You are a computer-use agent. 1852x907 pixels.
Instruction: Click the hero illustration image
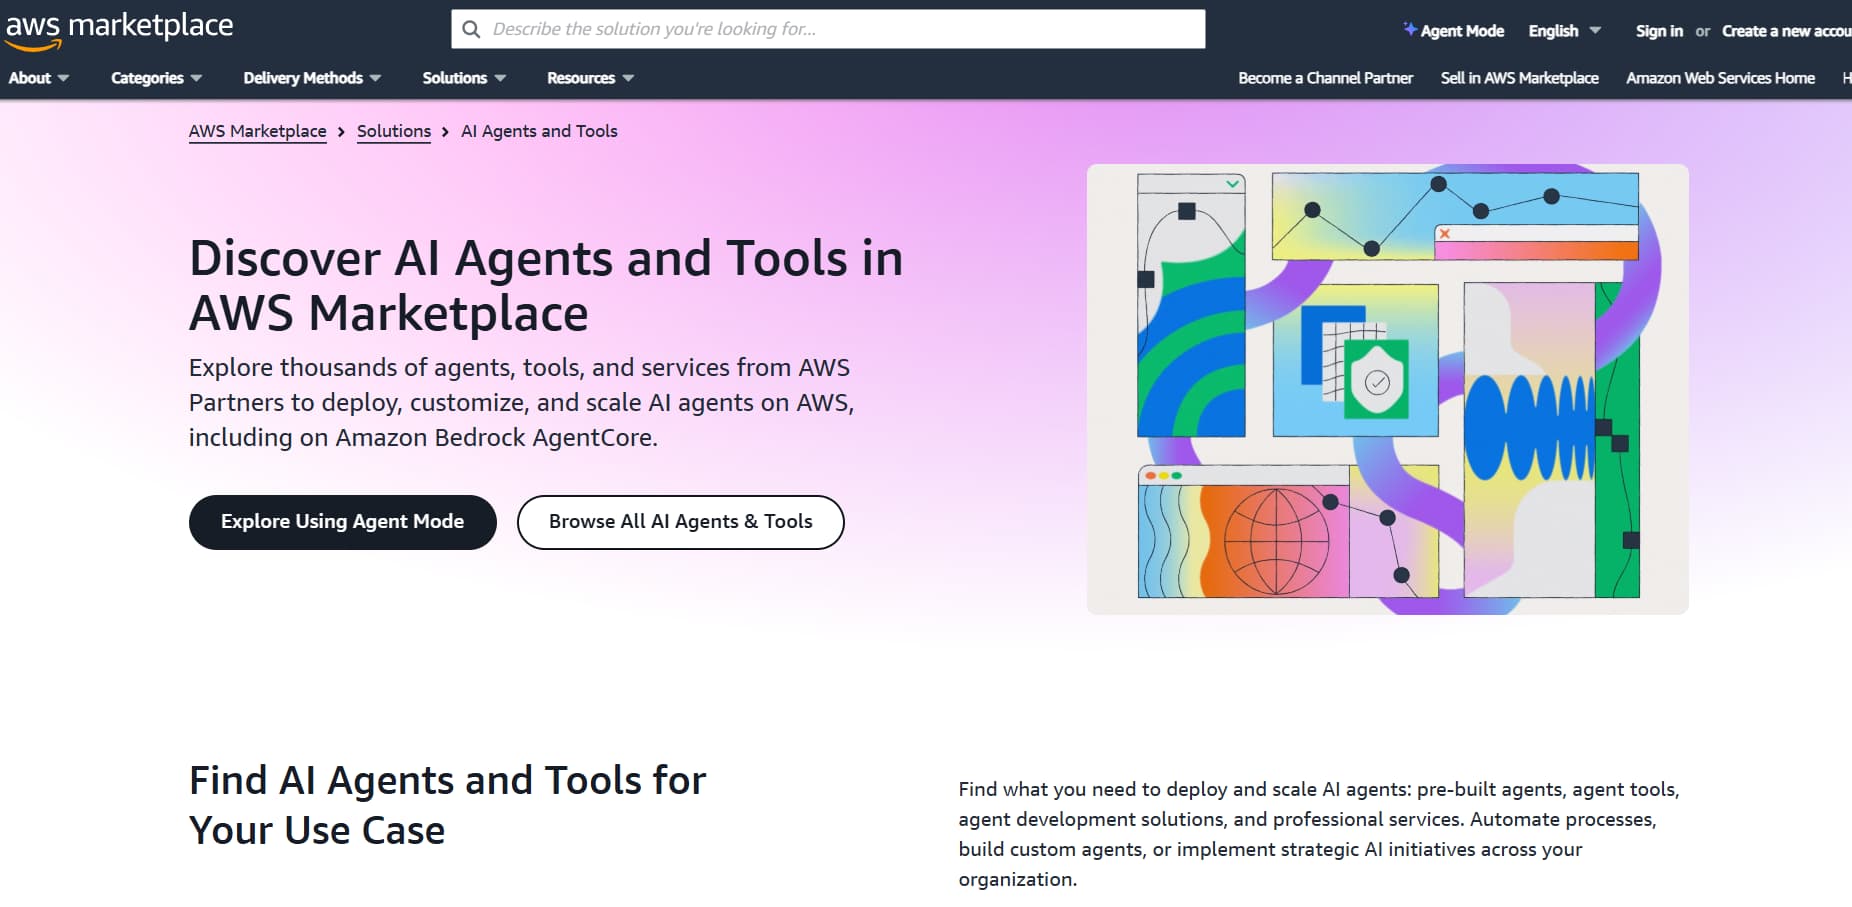(x=1387, y=389)
